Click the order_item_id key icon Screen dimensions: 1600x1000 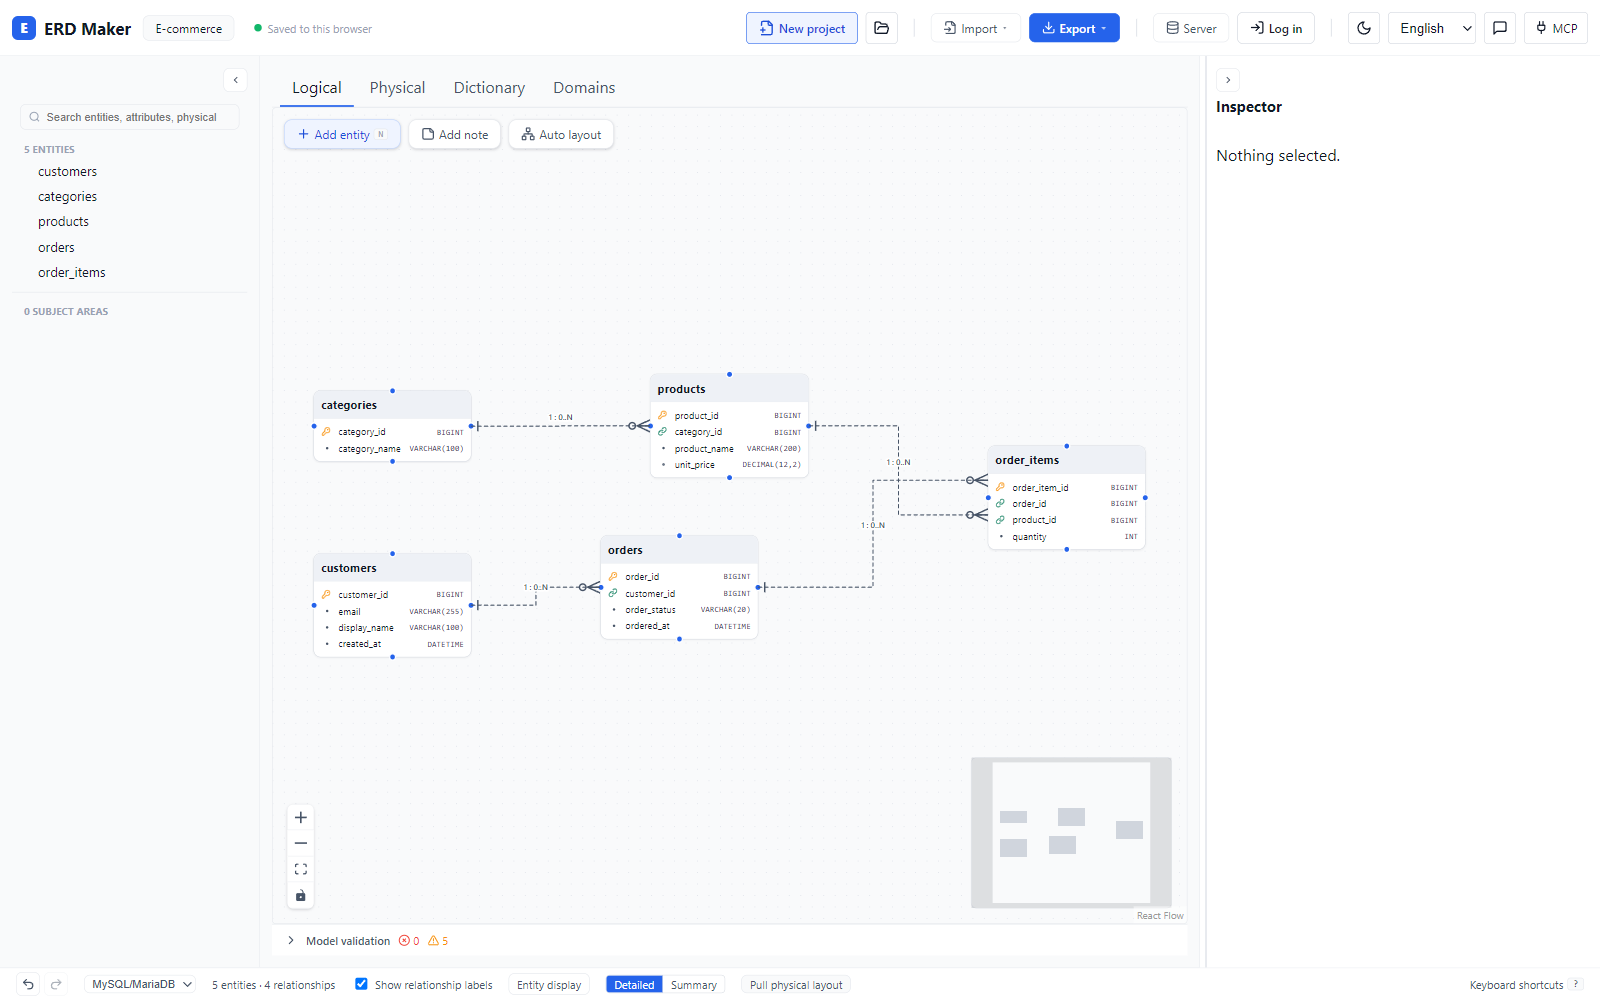tap(1000, 488)
